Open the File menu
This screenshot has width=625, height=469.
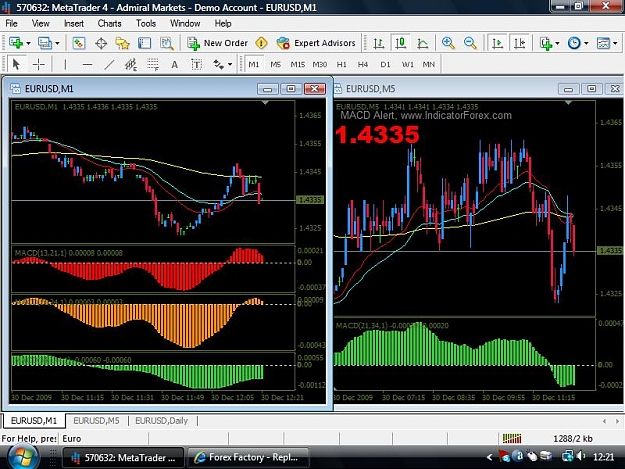[11, 24]
